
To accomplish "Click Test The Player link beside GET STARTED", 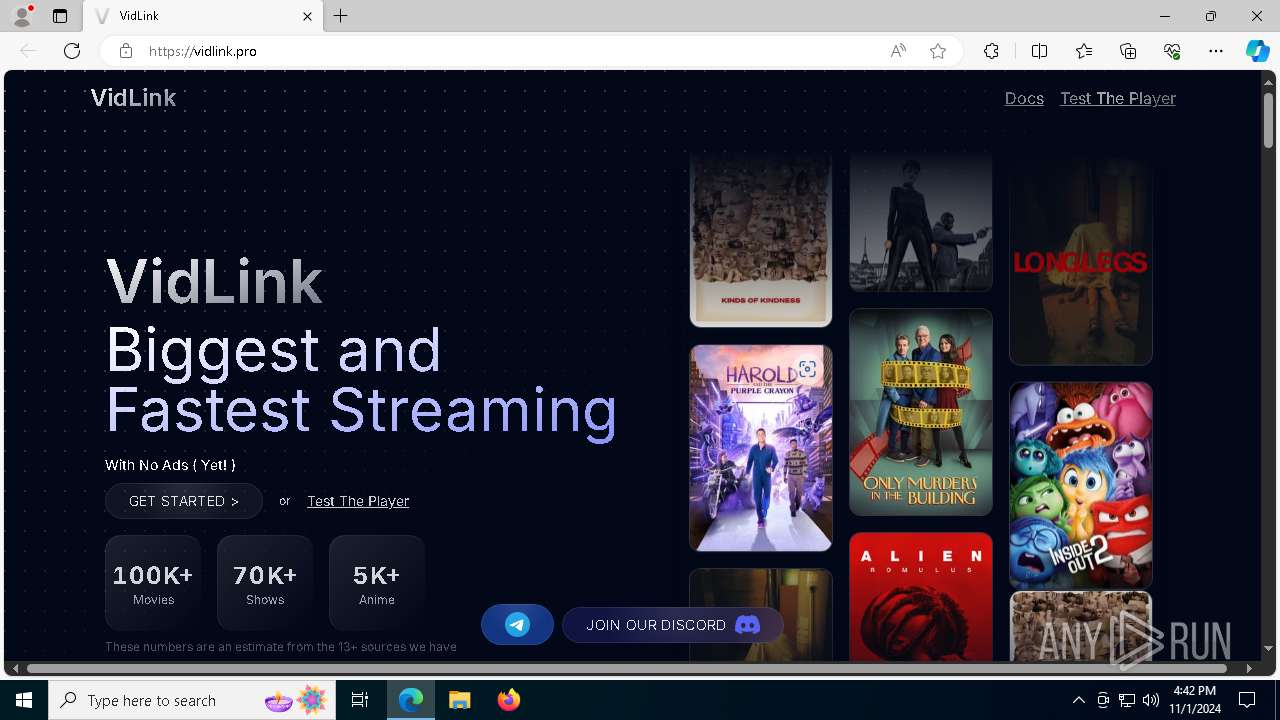I will pos(358,501).
